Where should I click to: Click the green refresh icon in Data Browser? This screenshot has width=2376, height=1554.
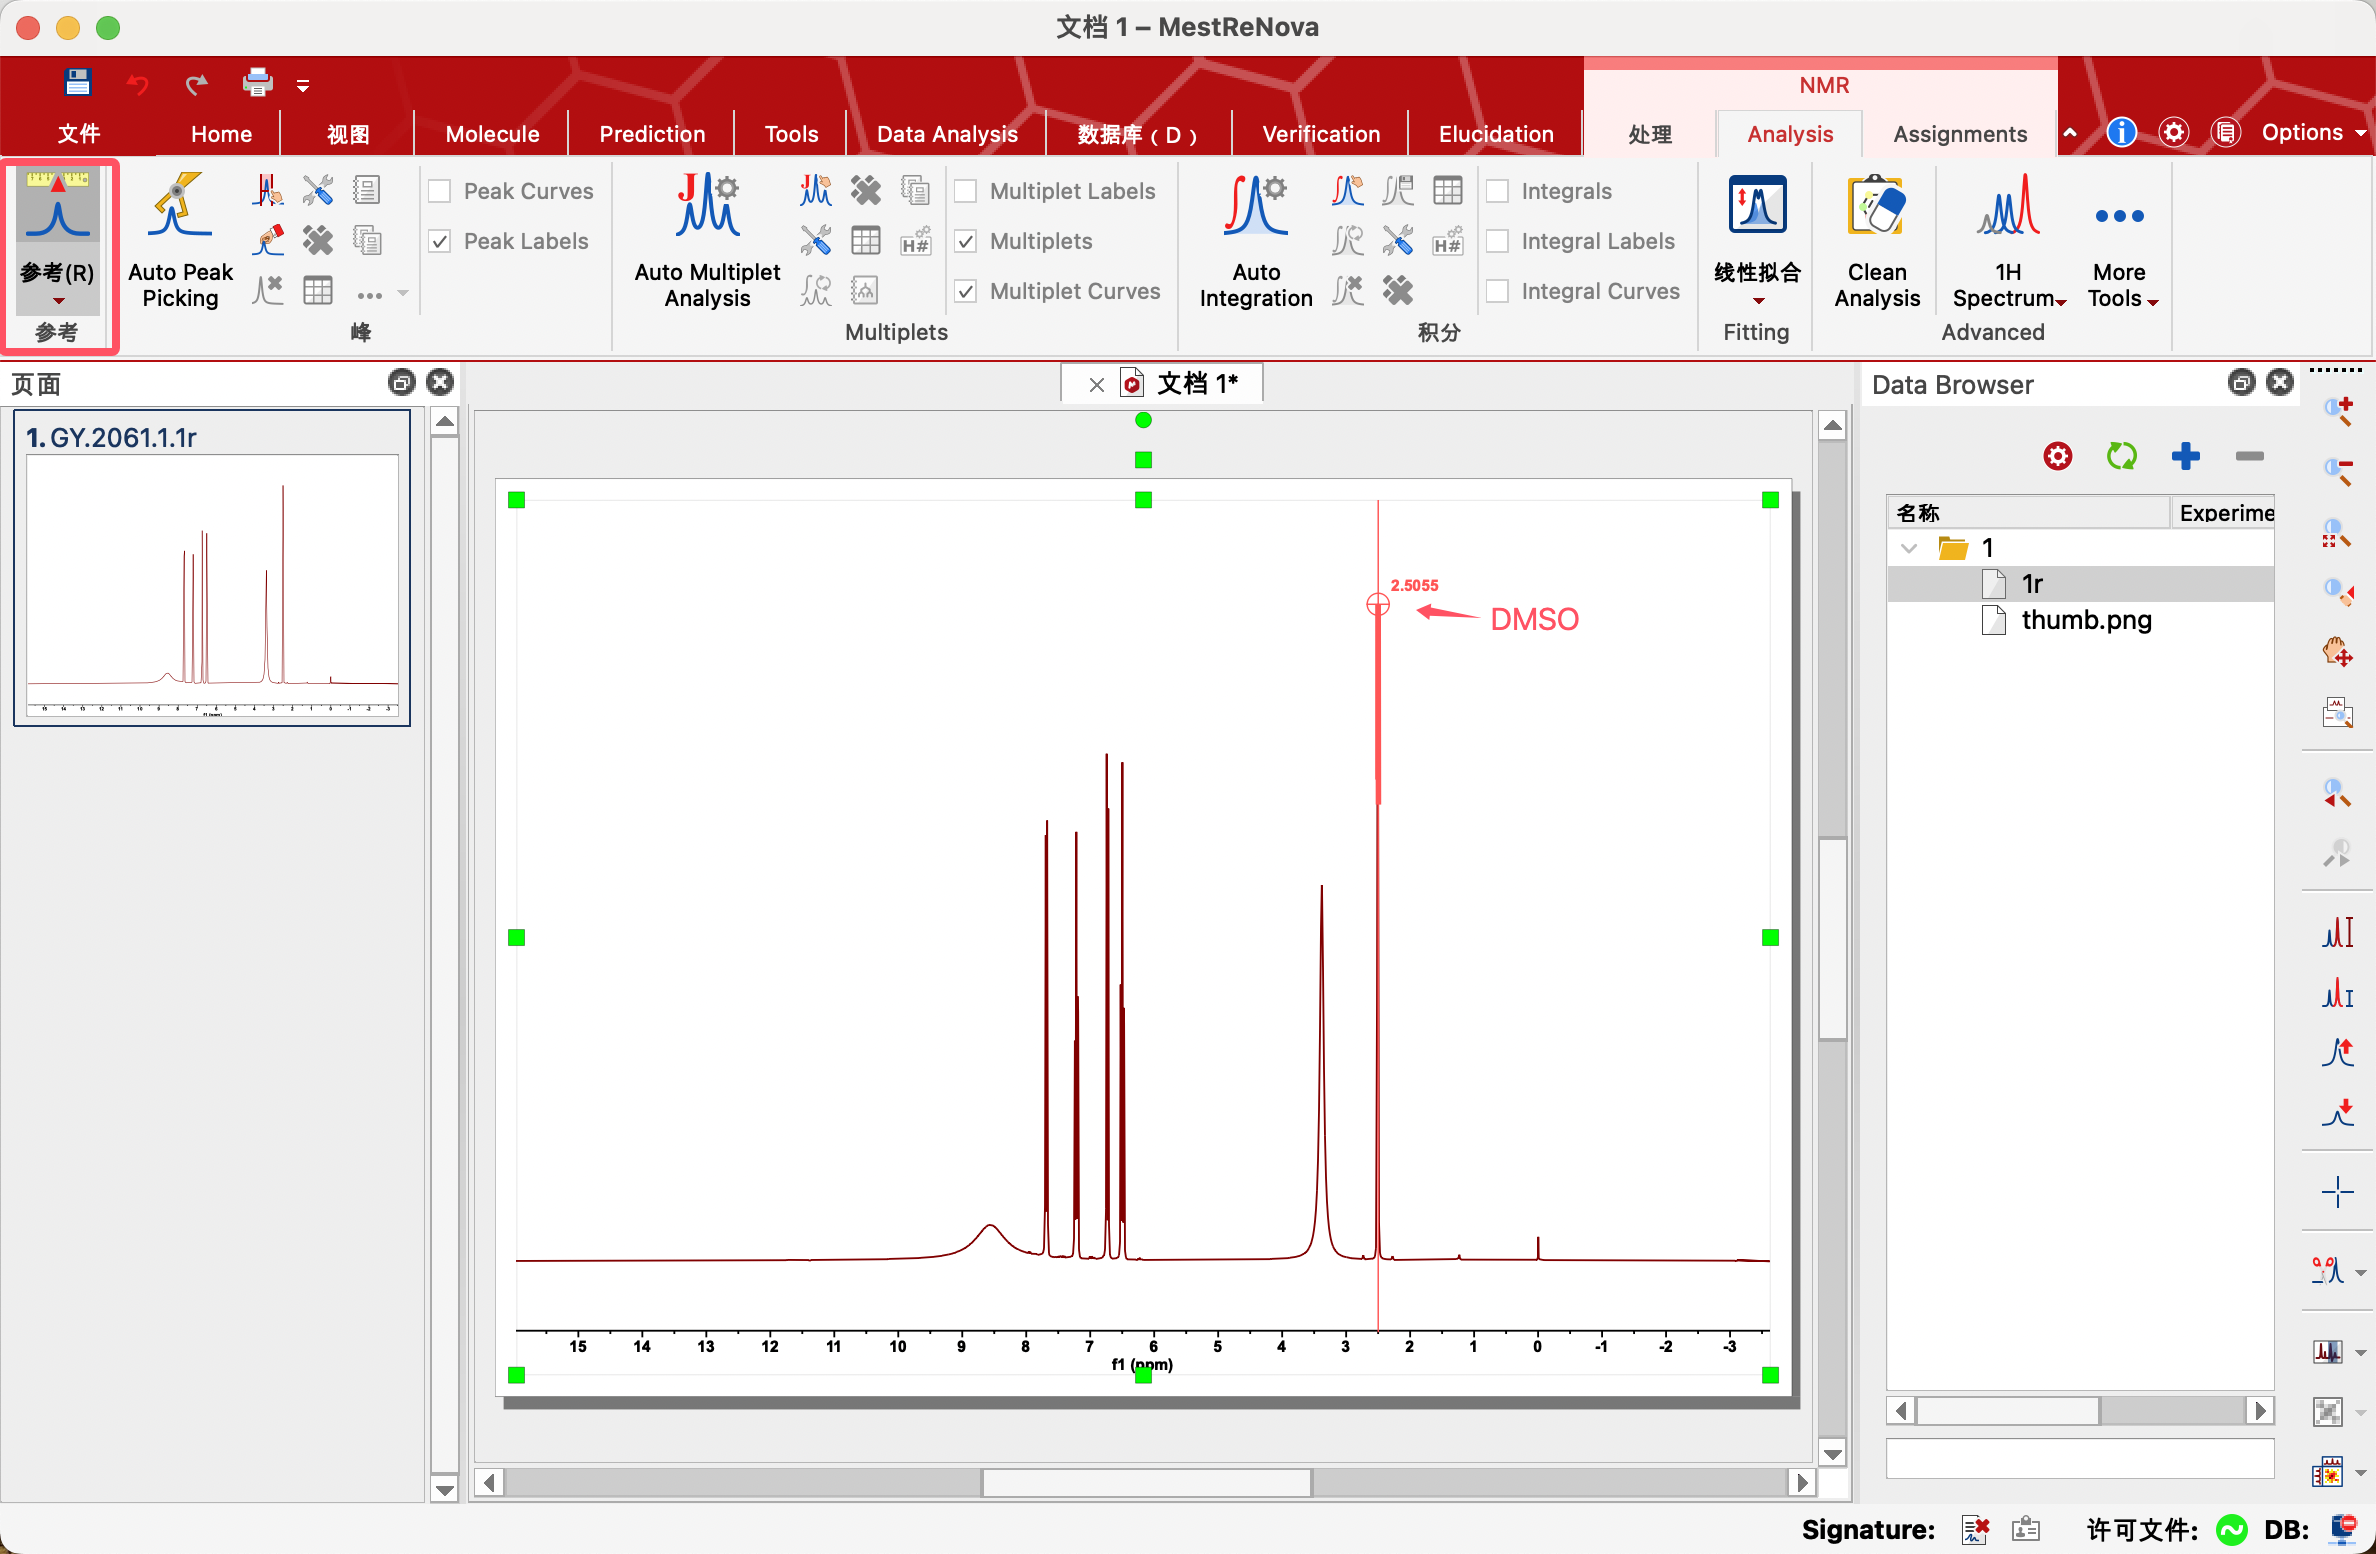(x=2121, y=457)
